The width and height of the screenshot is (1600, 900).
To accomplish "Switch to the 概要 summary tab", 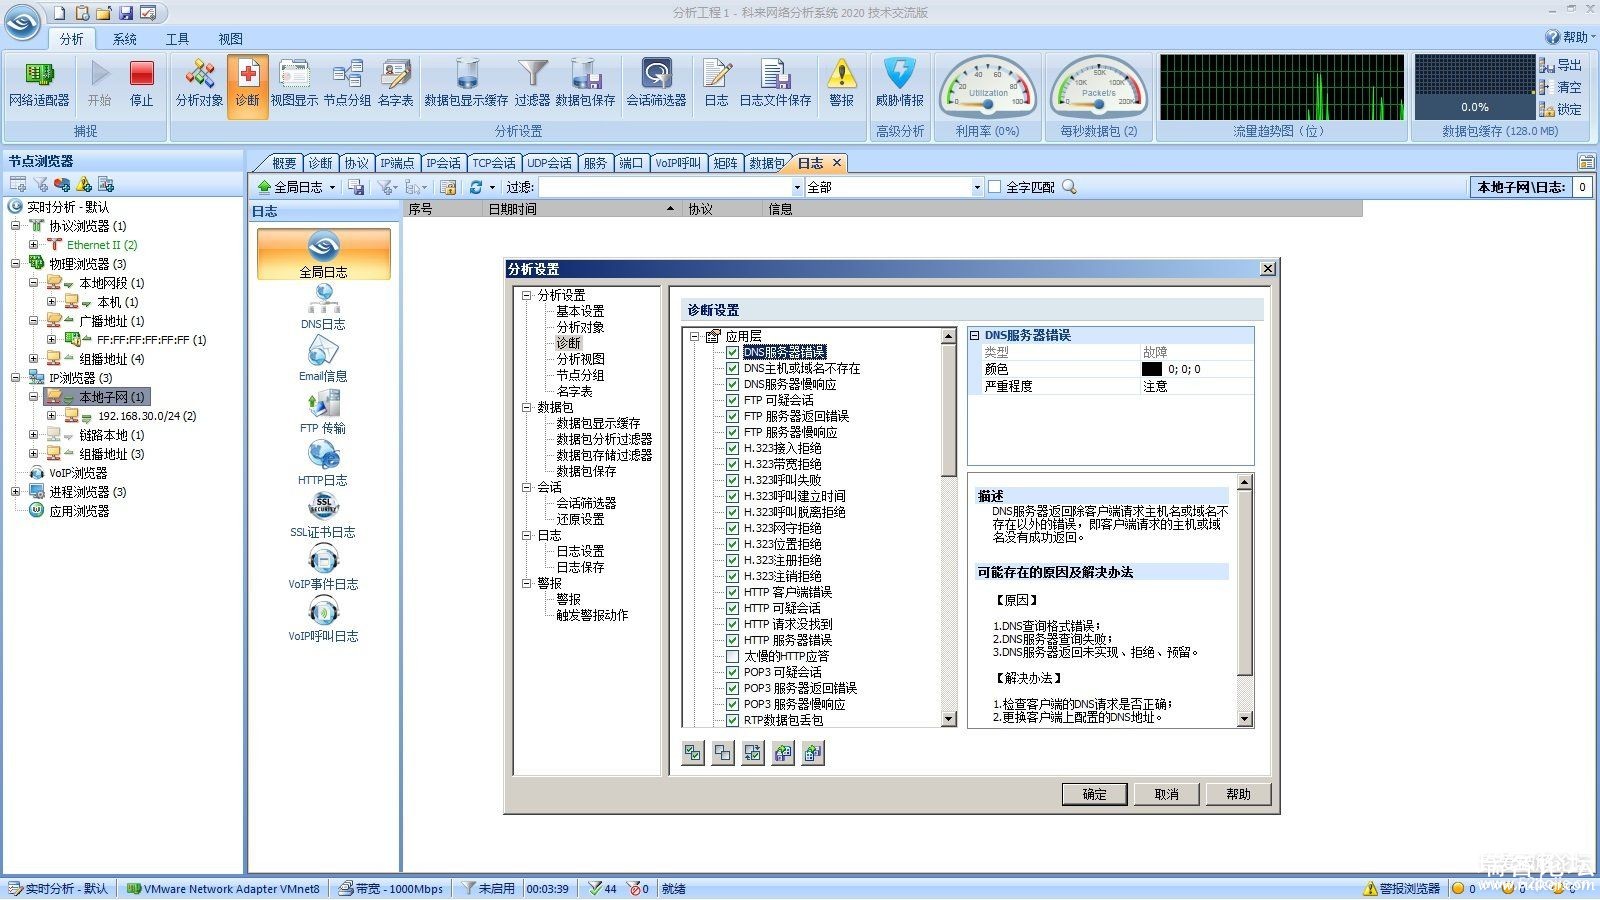I will 284,163.
